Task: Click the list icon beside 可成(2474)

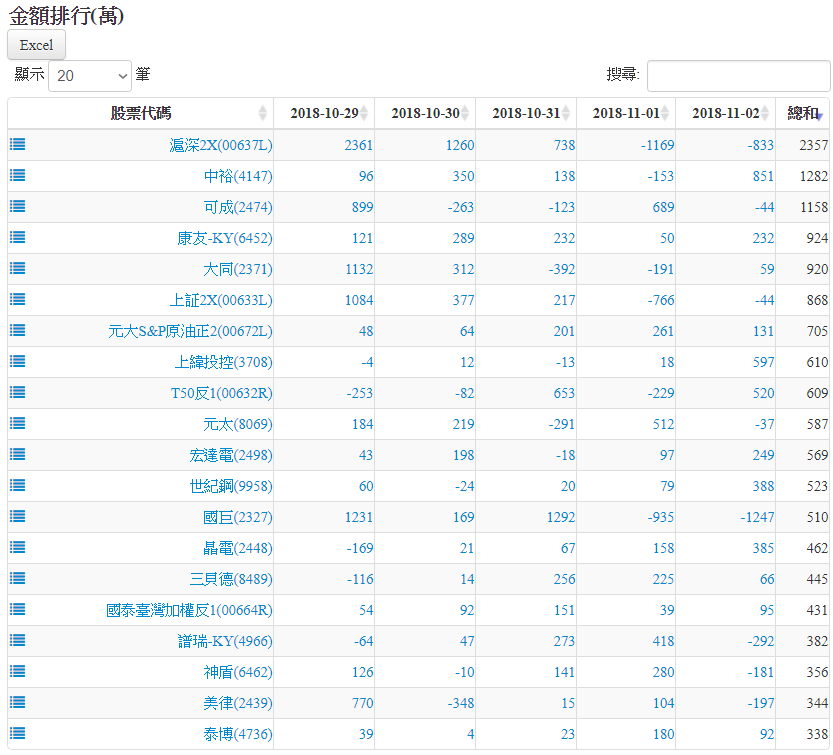Action: tap(18, 206)
